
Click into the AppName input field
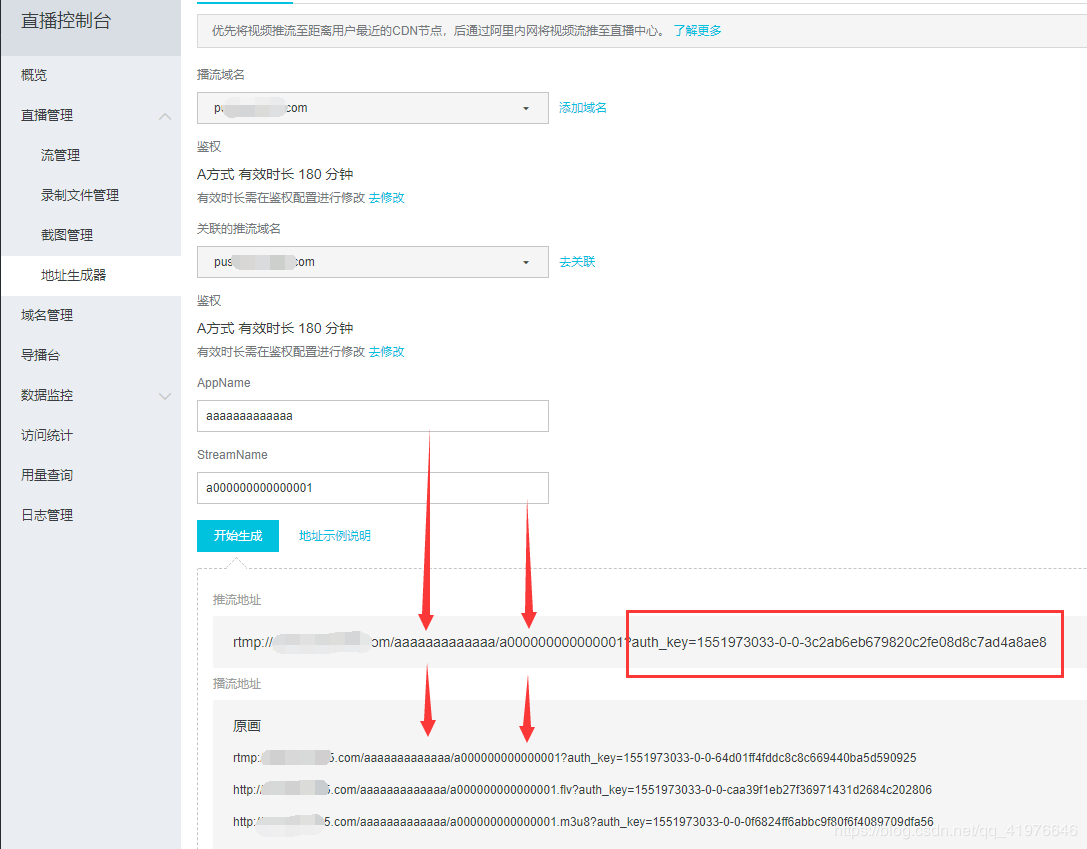pyautogui.click(x=373, y=416)
